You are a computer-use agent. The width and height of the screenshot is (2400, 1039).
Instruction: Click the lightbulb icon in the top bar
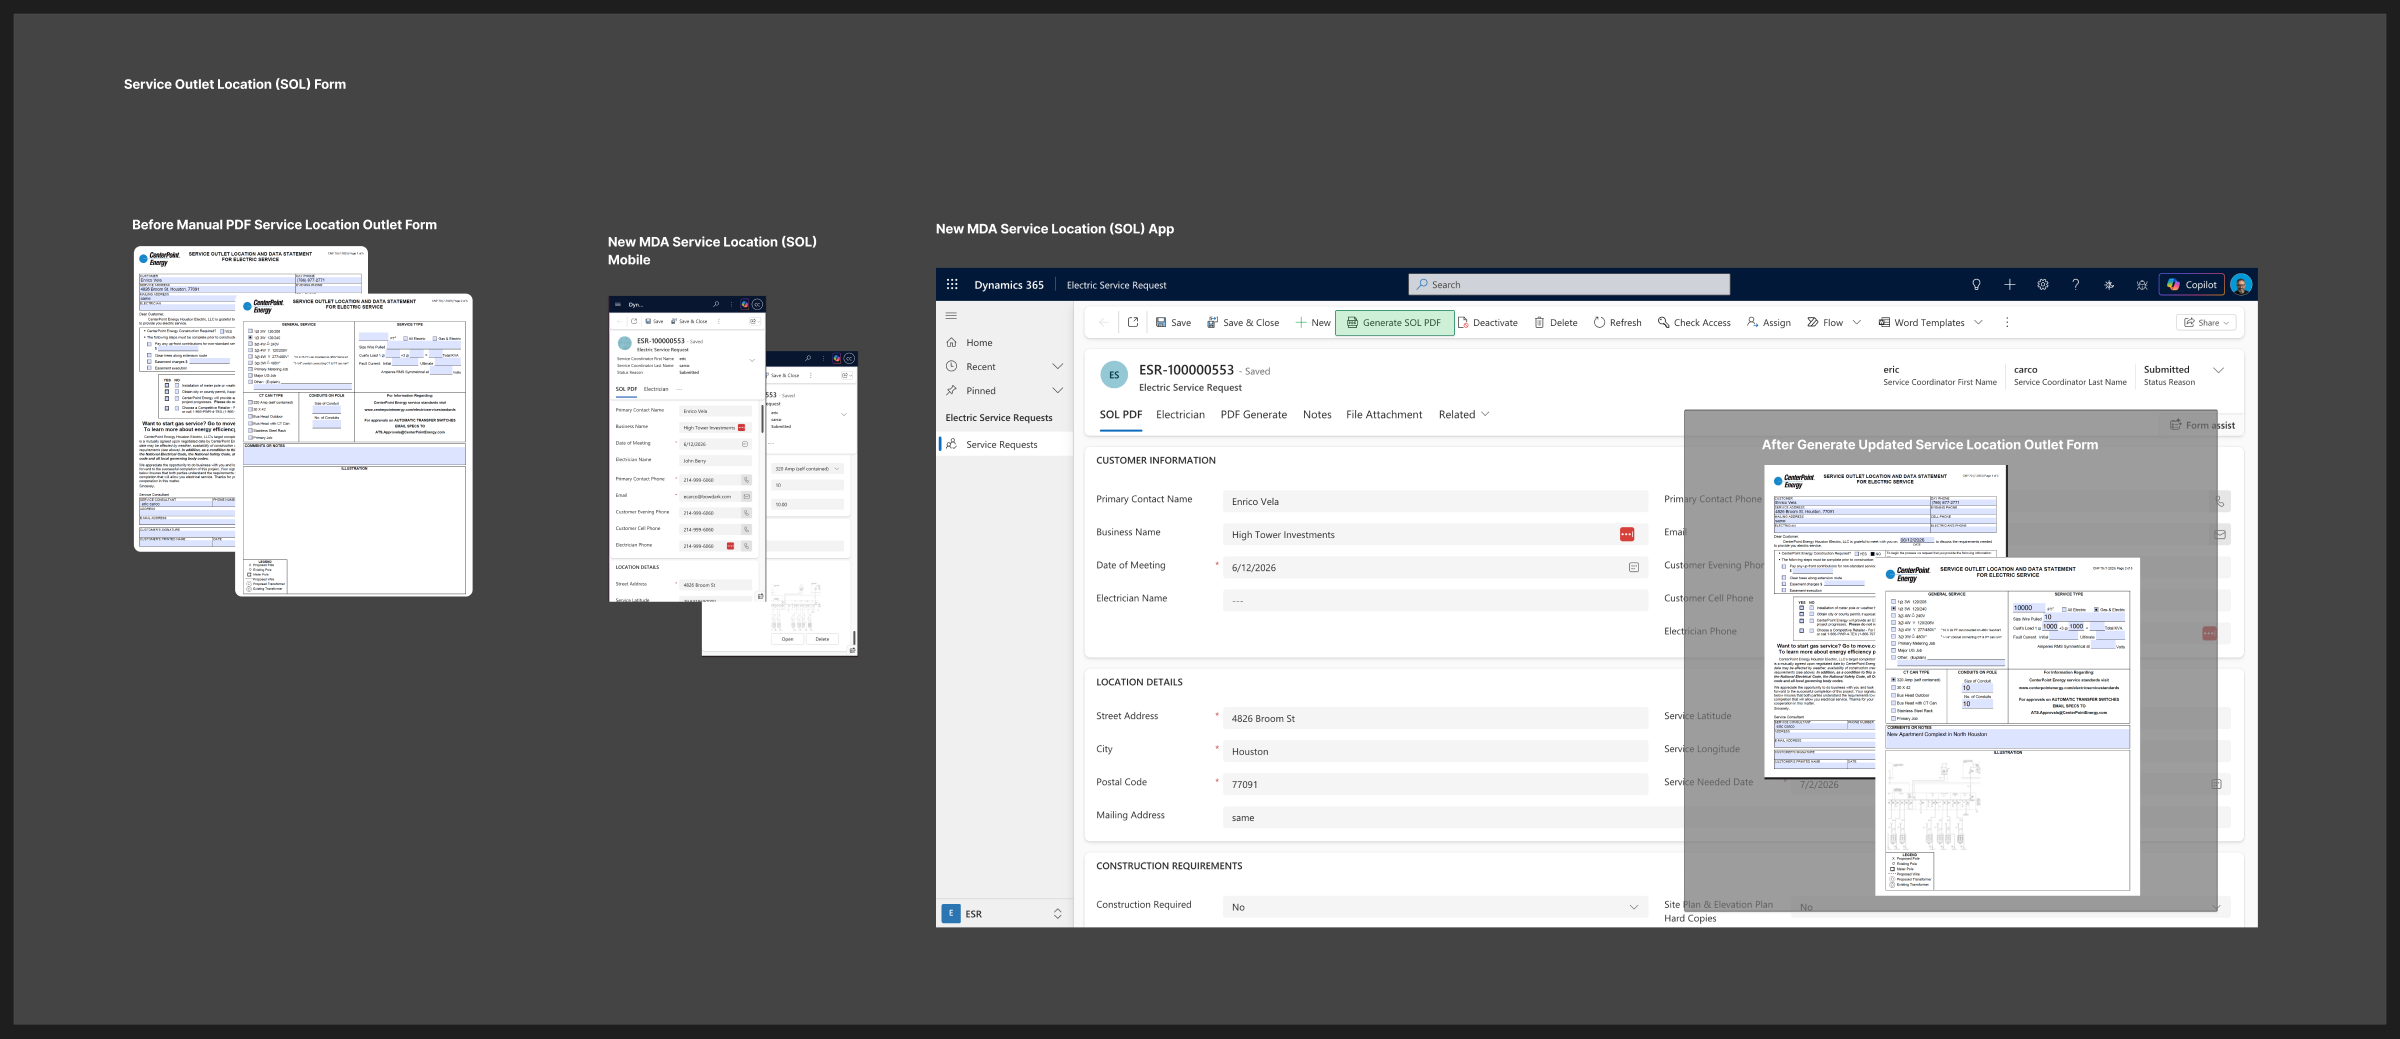pyautogui.click(x=1976, y=285)
